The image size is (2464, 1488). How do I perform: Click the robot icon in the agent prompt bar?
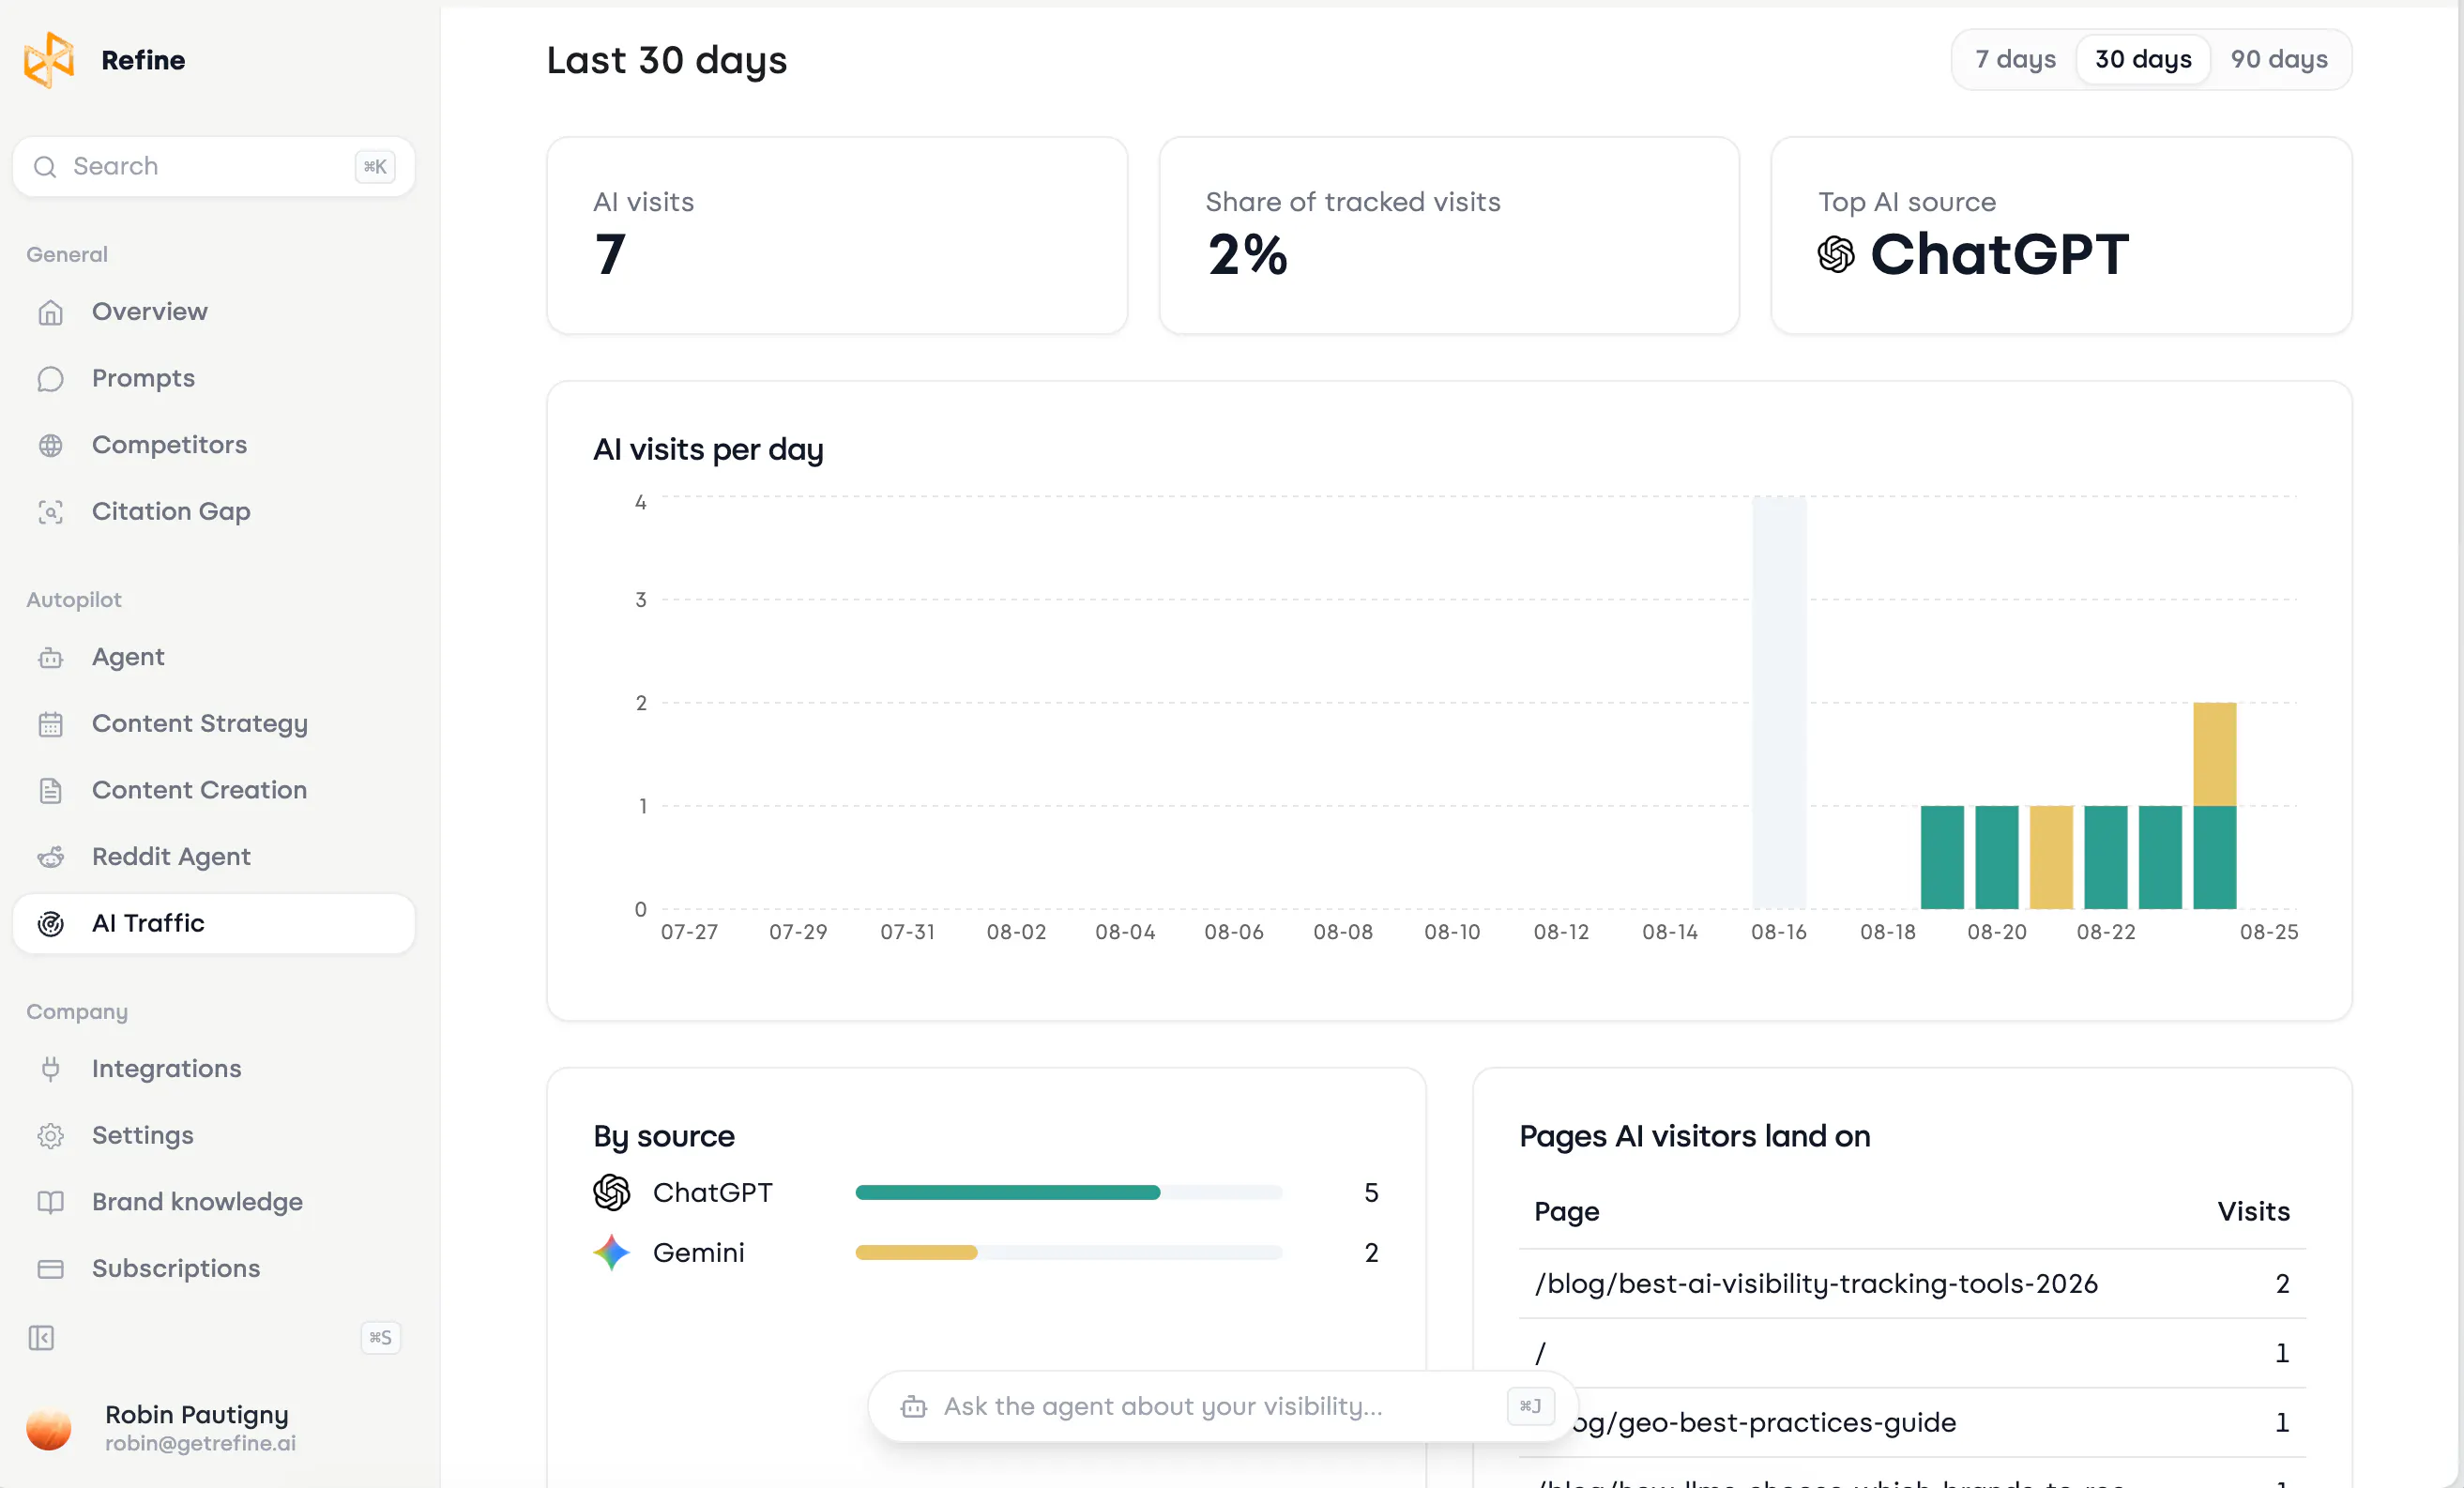pos(914,1407)
